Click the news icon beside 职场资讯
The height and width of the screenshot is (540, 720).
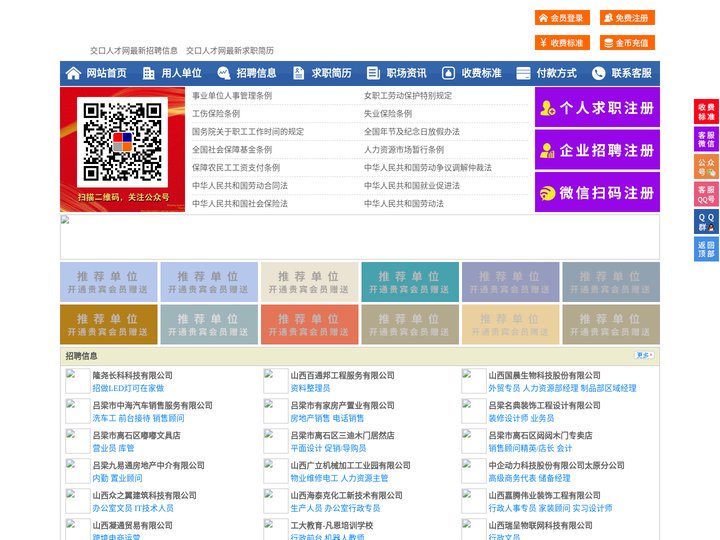tap(373, 73)
